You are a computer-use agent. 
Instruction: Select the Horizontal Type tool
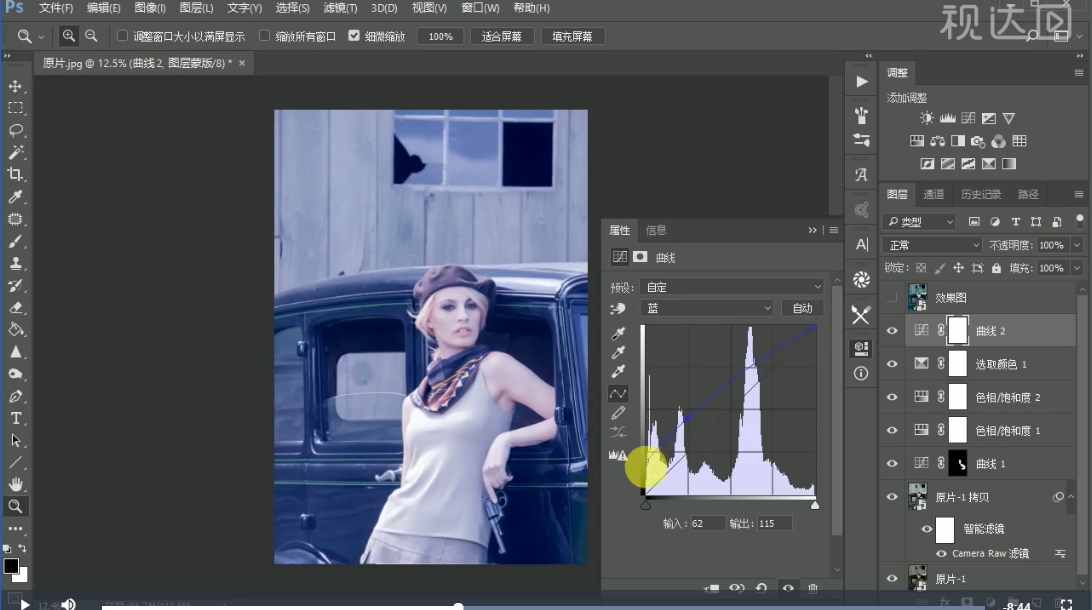coord(15,419)
